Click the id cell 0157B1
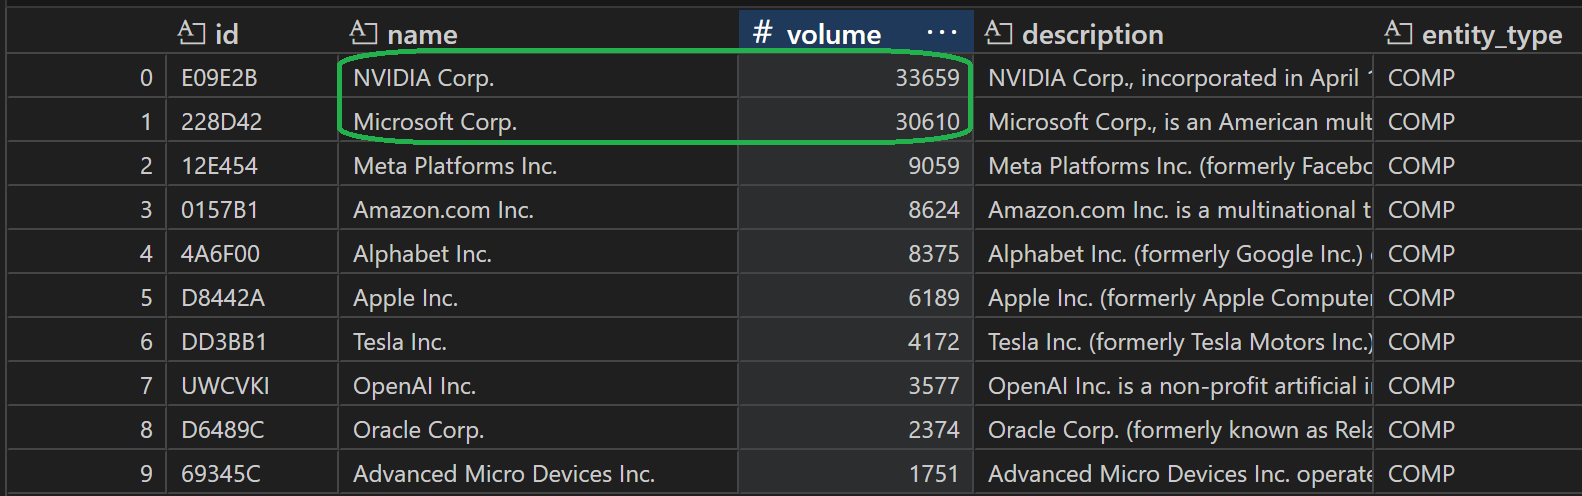1582x496 pixels. coord(252,210)
